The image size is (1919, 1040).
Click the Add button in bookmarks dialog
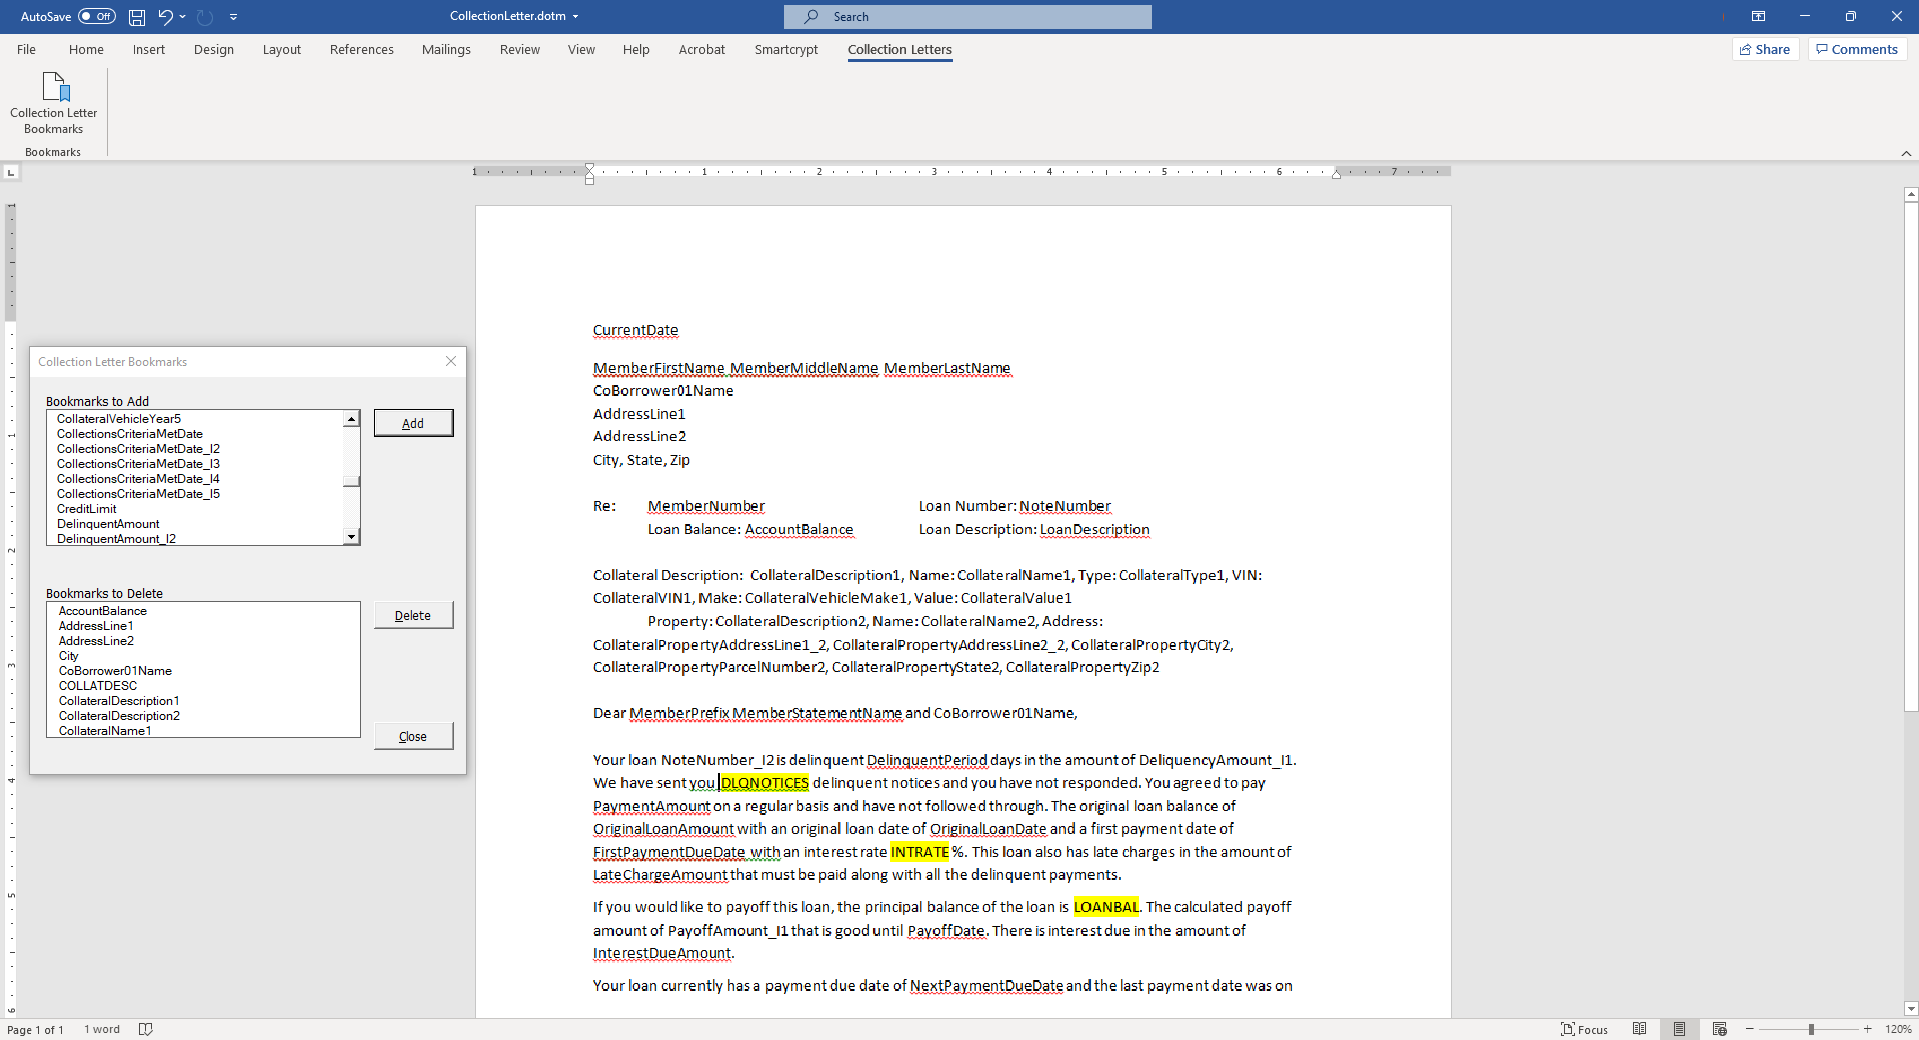413,423
